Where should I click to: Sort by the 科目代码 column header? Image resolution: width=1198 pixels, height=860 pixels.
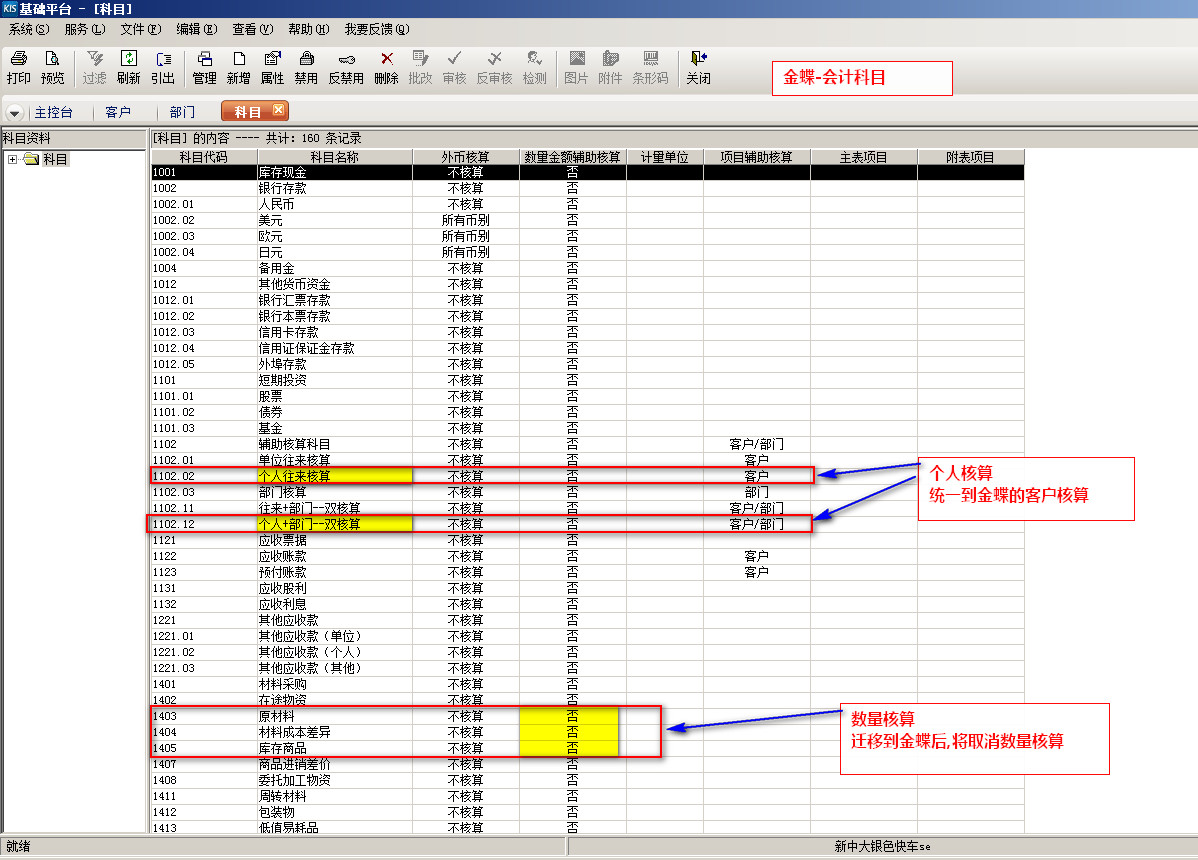(x=203, y=157)
